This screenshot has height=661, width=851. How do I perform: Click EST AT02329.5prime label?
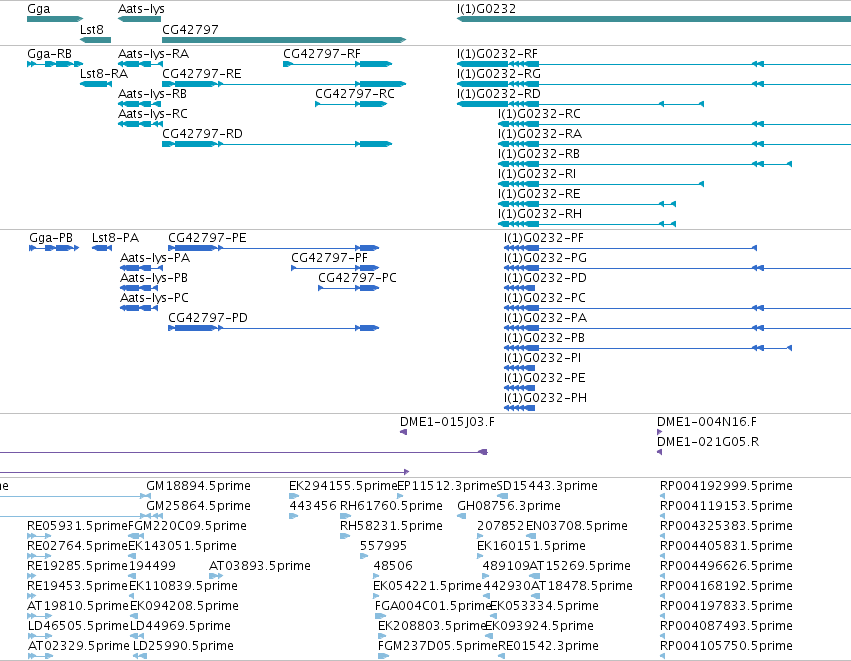(x=79, y=646)
